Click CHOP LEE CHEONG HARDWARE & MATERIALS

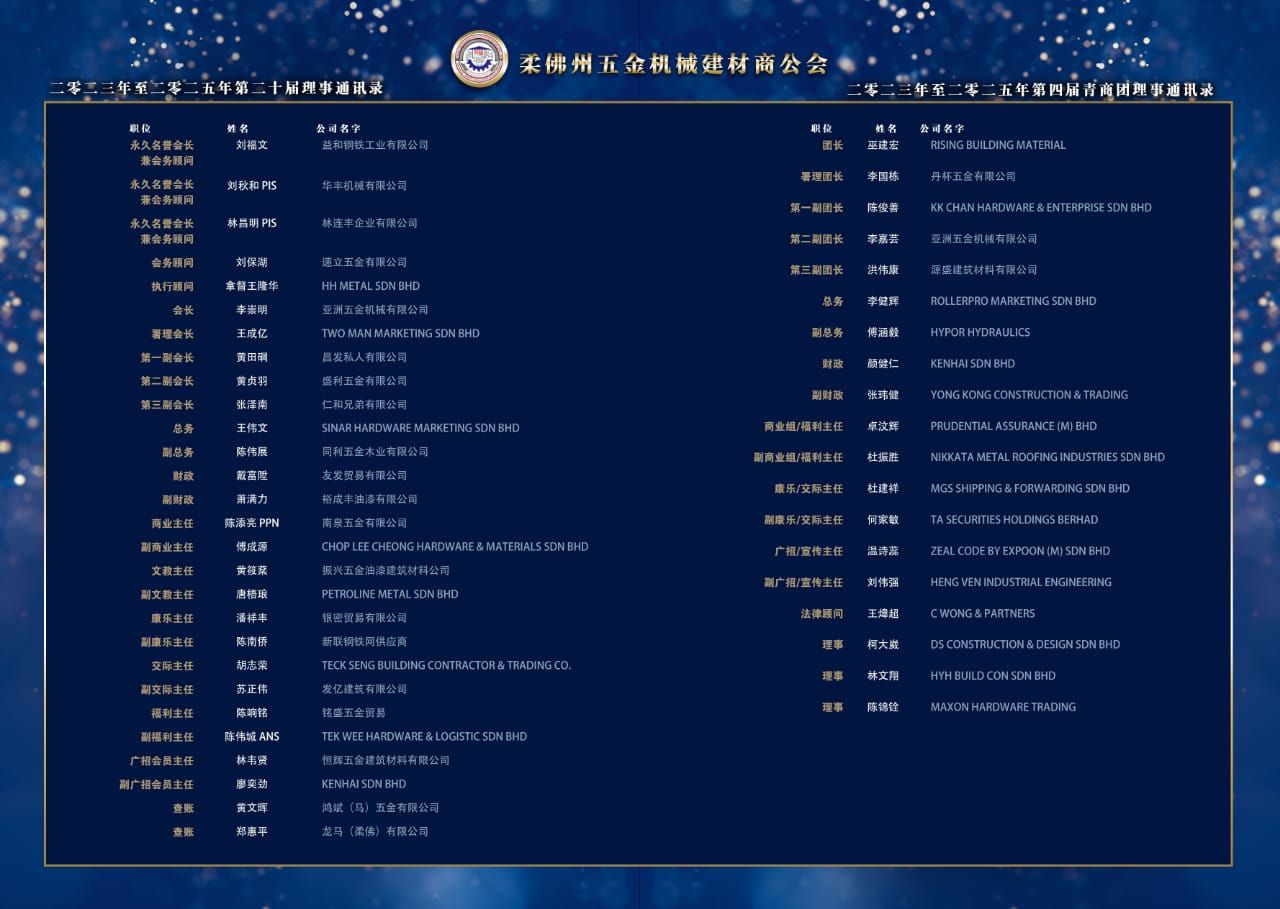(x=454, y=547)
